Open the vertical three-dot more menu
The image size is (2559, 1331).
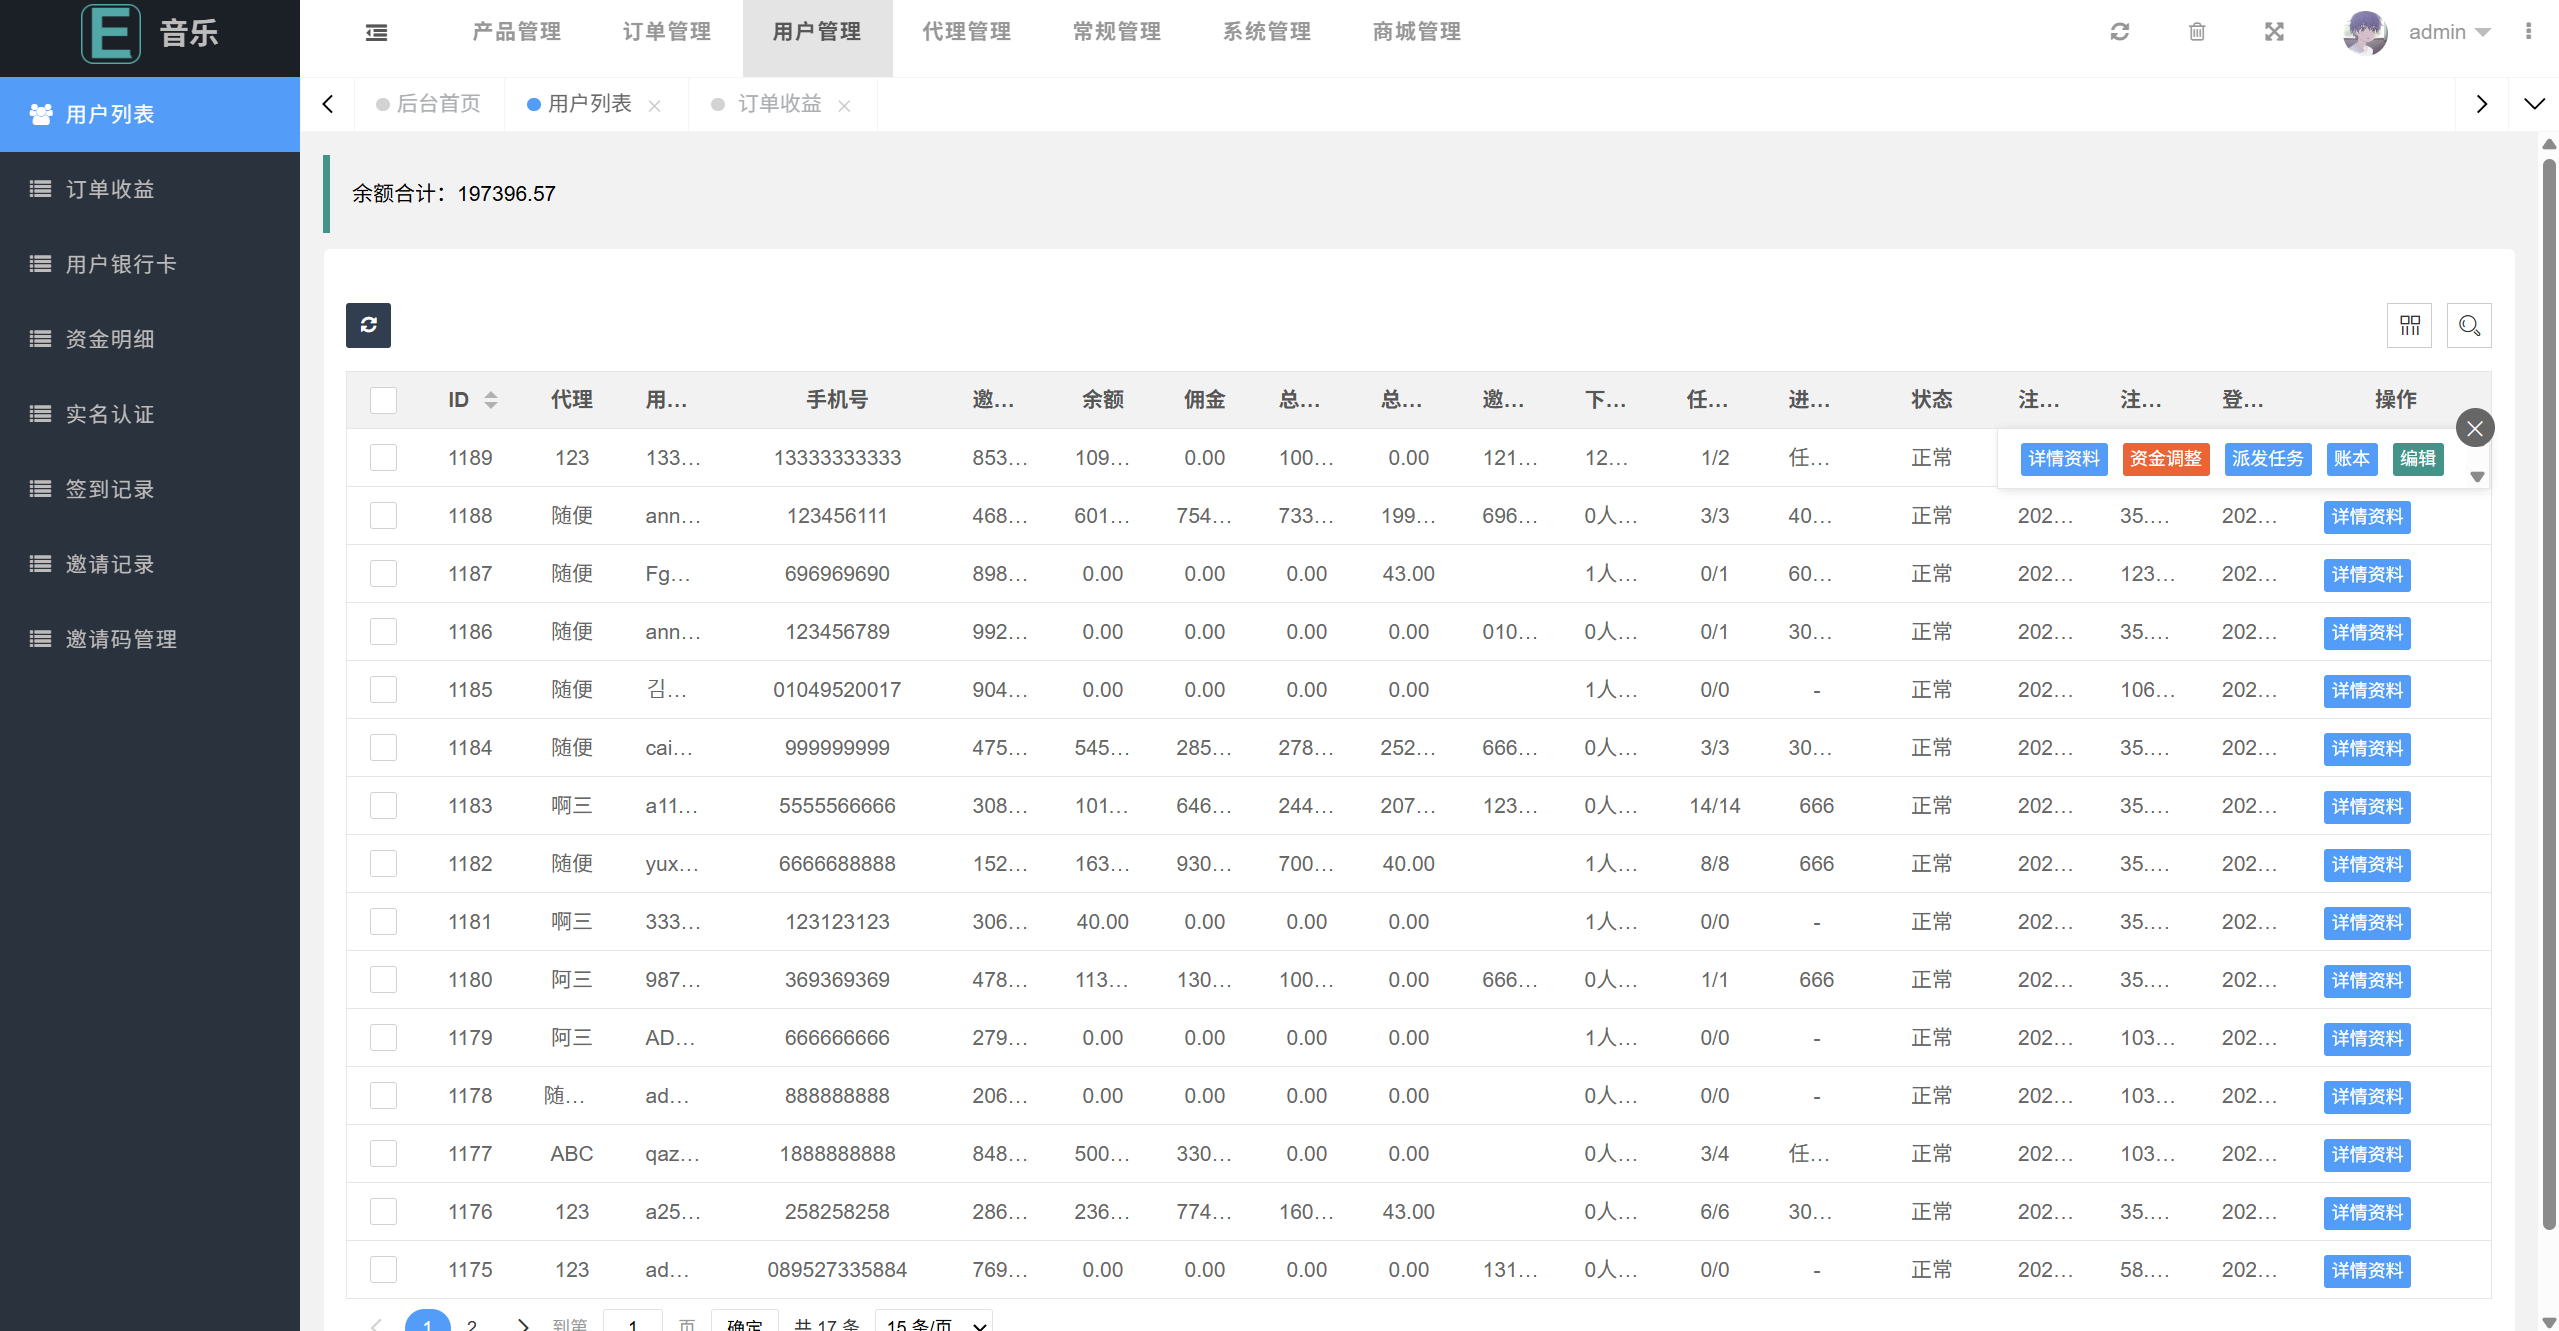tap(2528, 32)
